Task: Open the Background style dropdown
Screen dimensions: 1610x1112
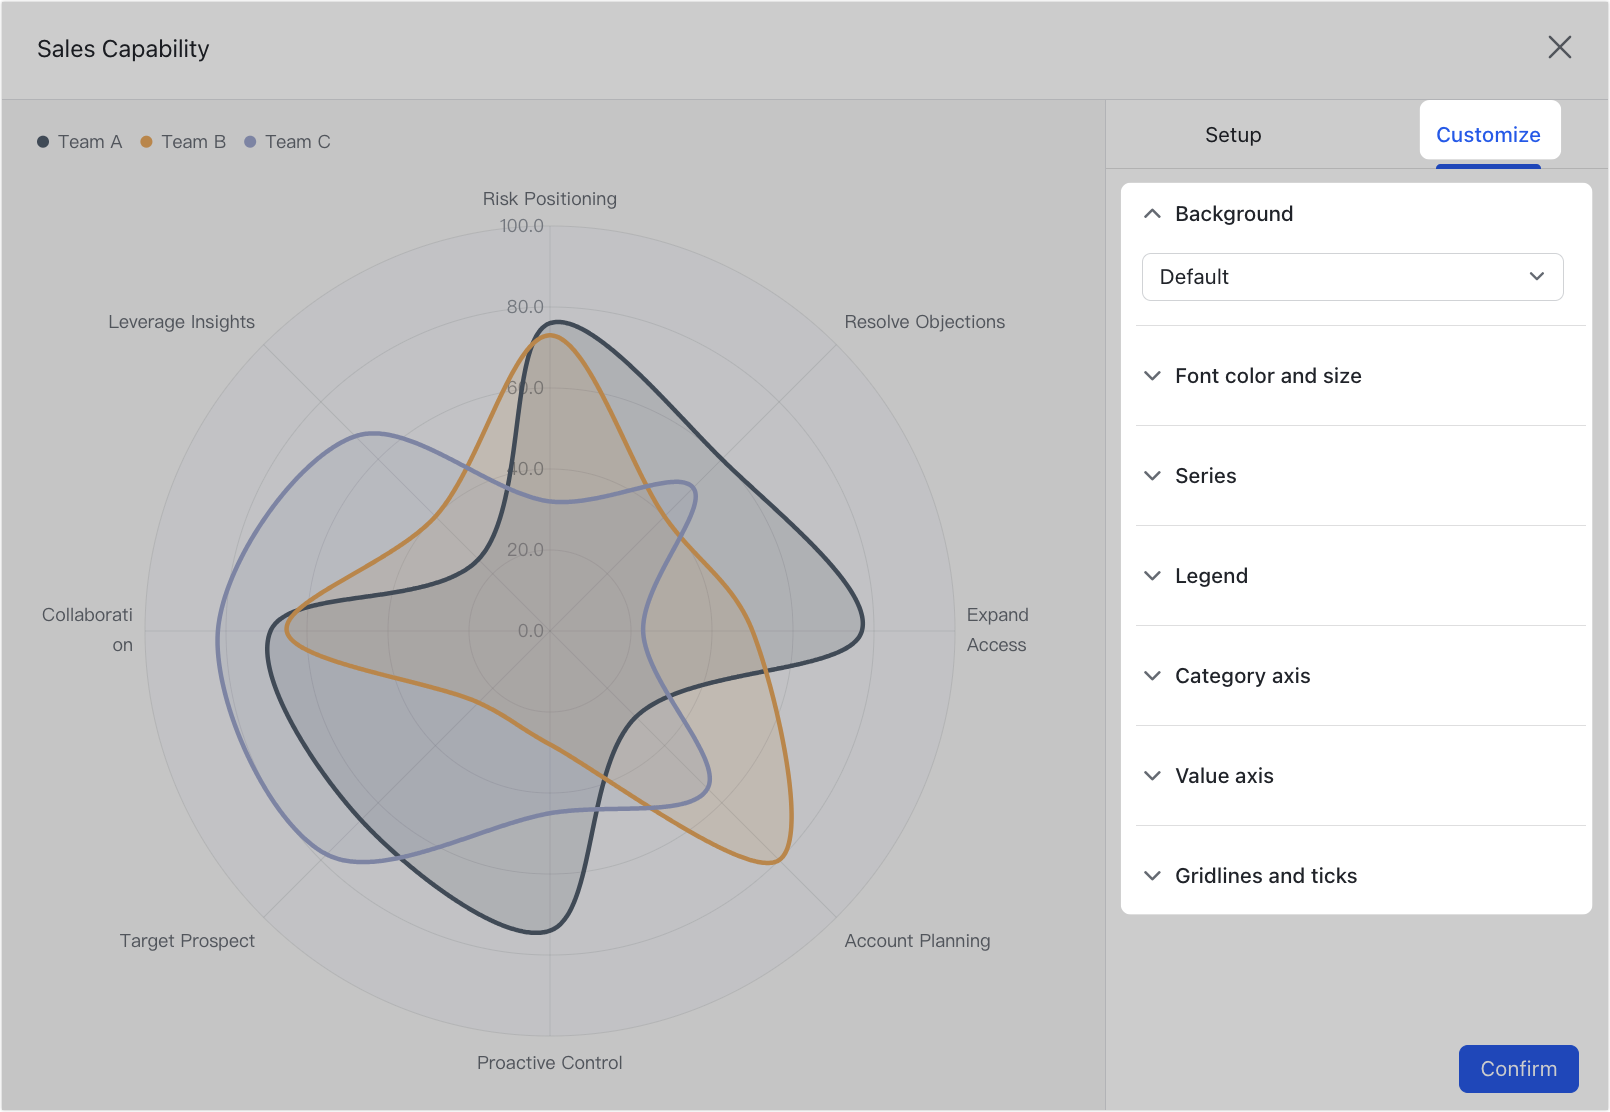Action: click(1352, 277)
